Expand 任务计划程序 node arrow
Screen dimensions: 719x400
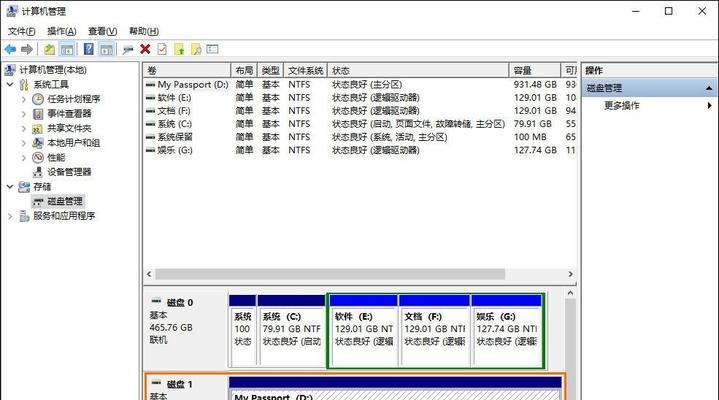(x=23, y=99)
